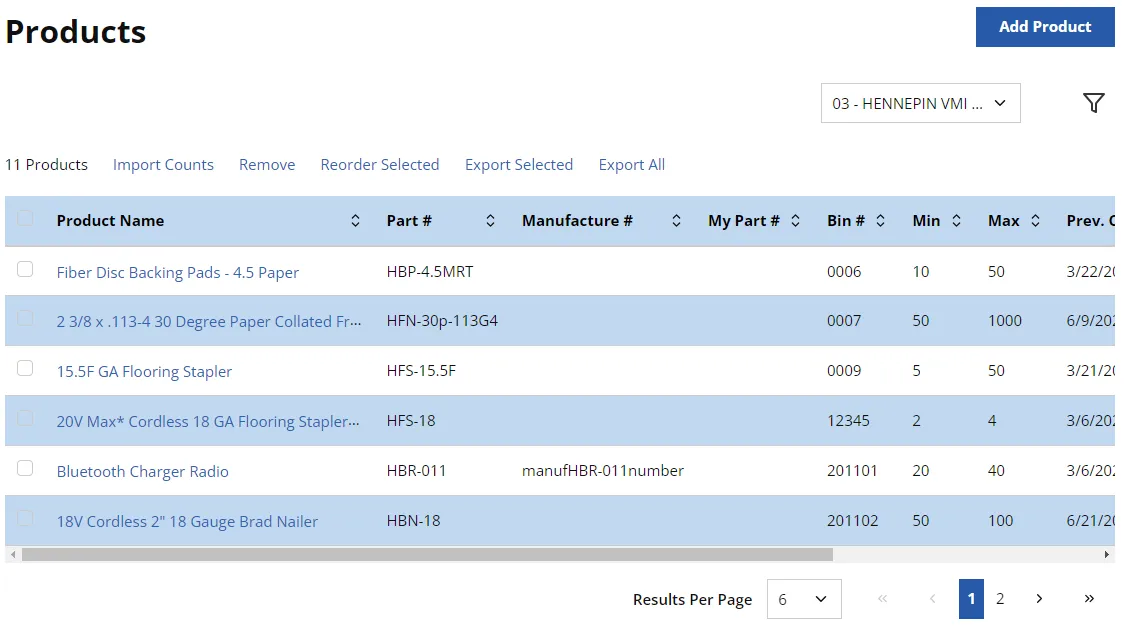The image size is (1142, 631).
Task: Click part number HFN-30p-113G4 cell
Action: click(442, 321)
